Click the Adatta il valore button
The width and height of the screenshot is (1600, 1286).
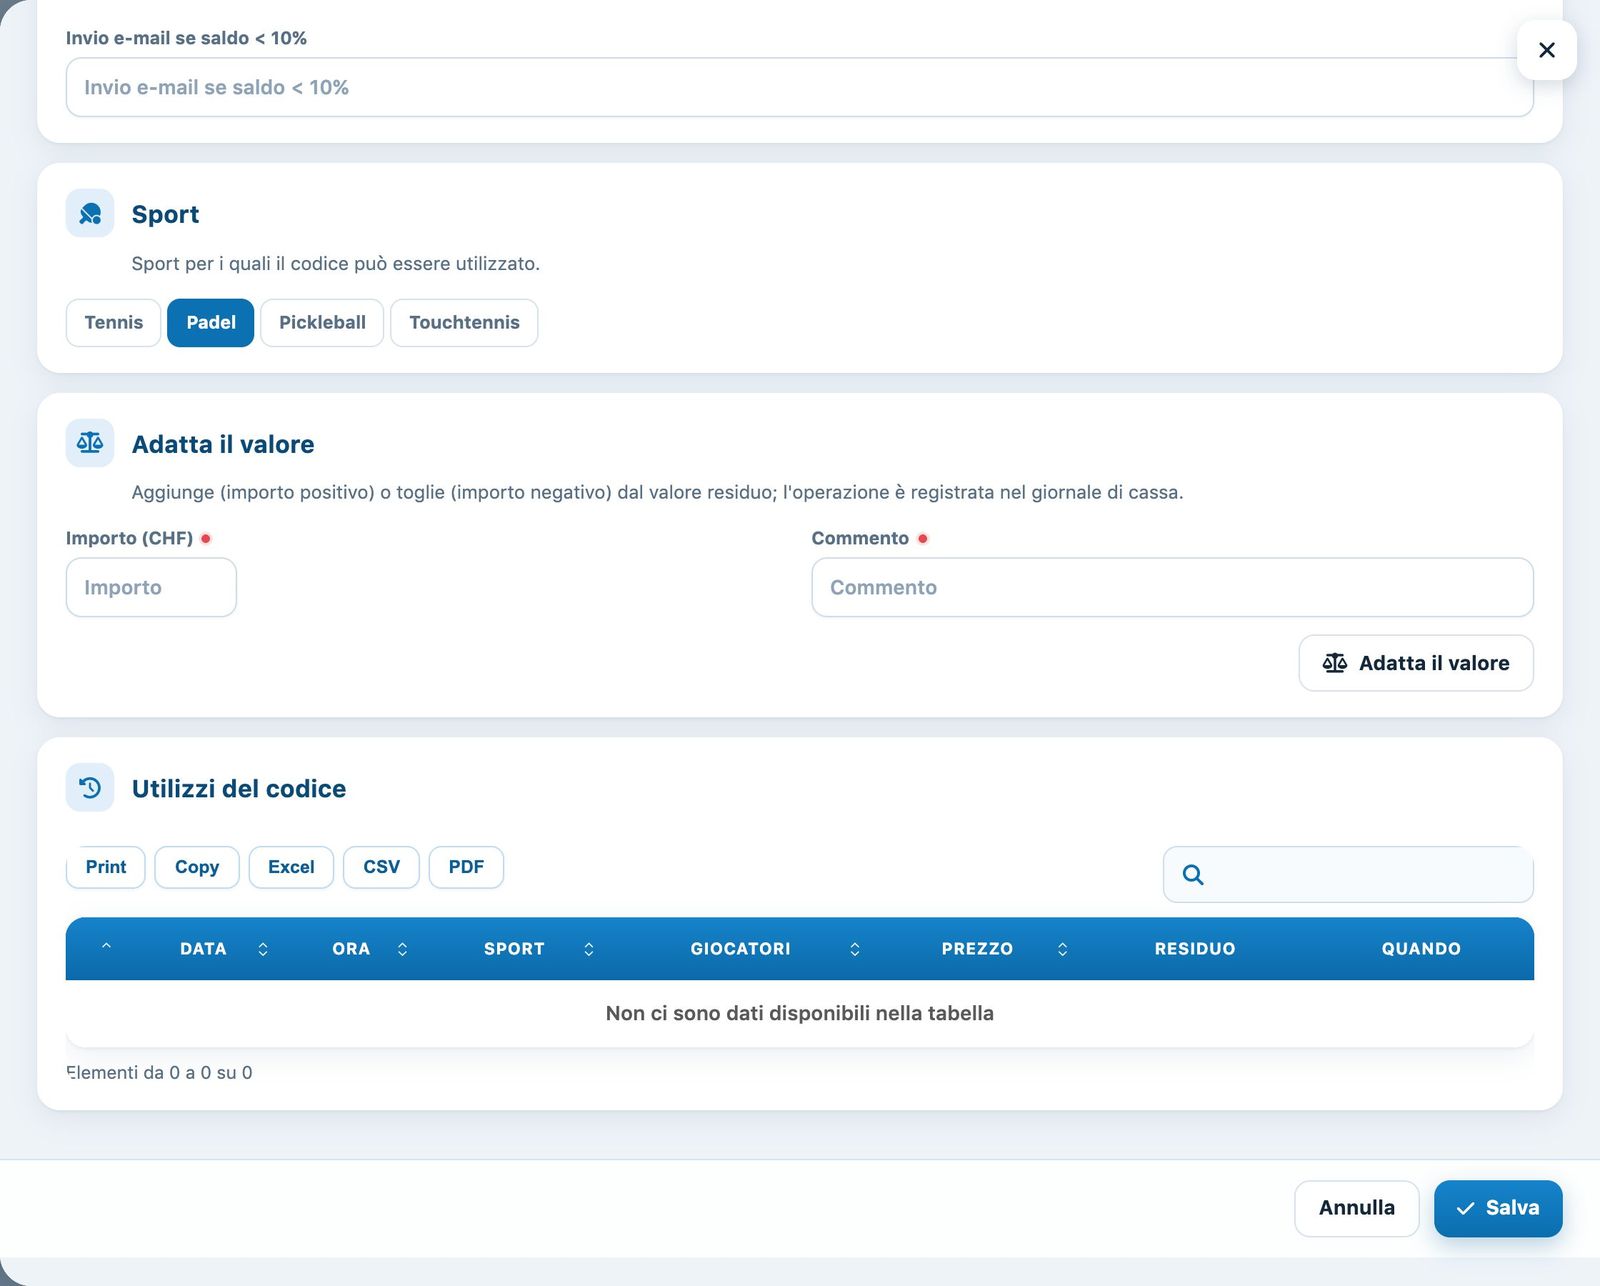click(x=1416, y=663)
